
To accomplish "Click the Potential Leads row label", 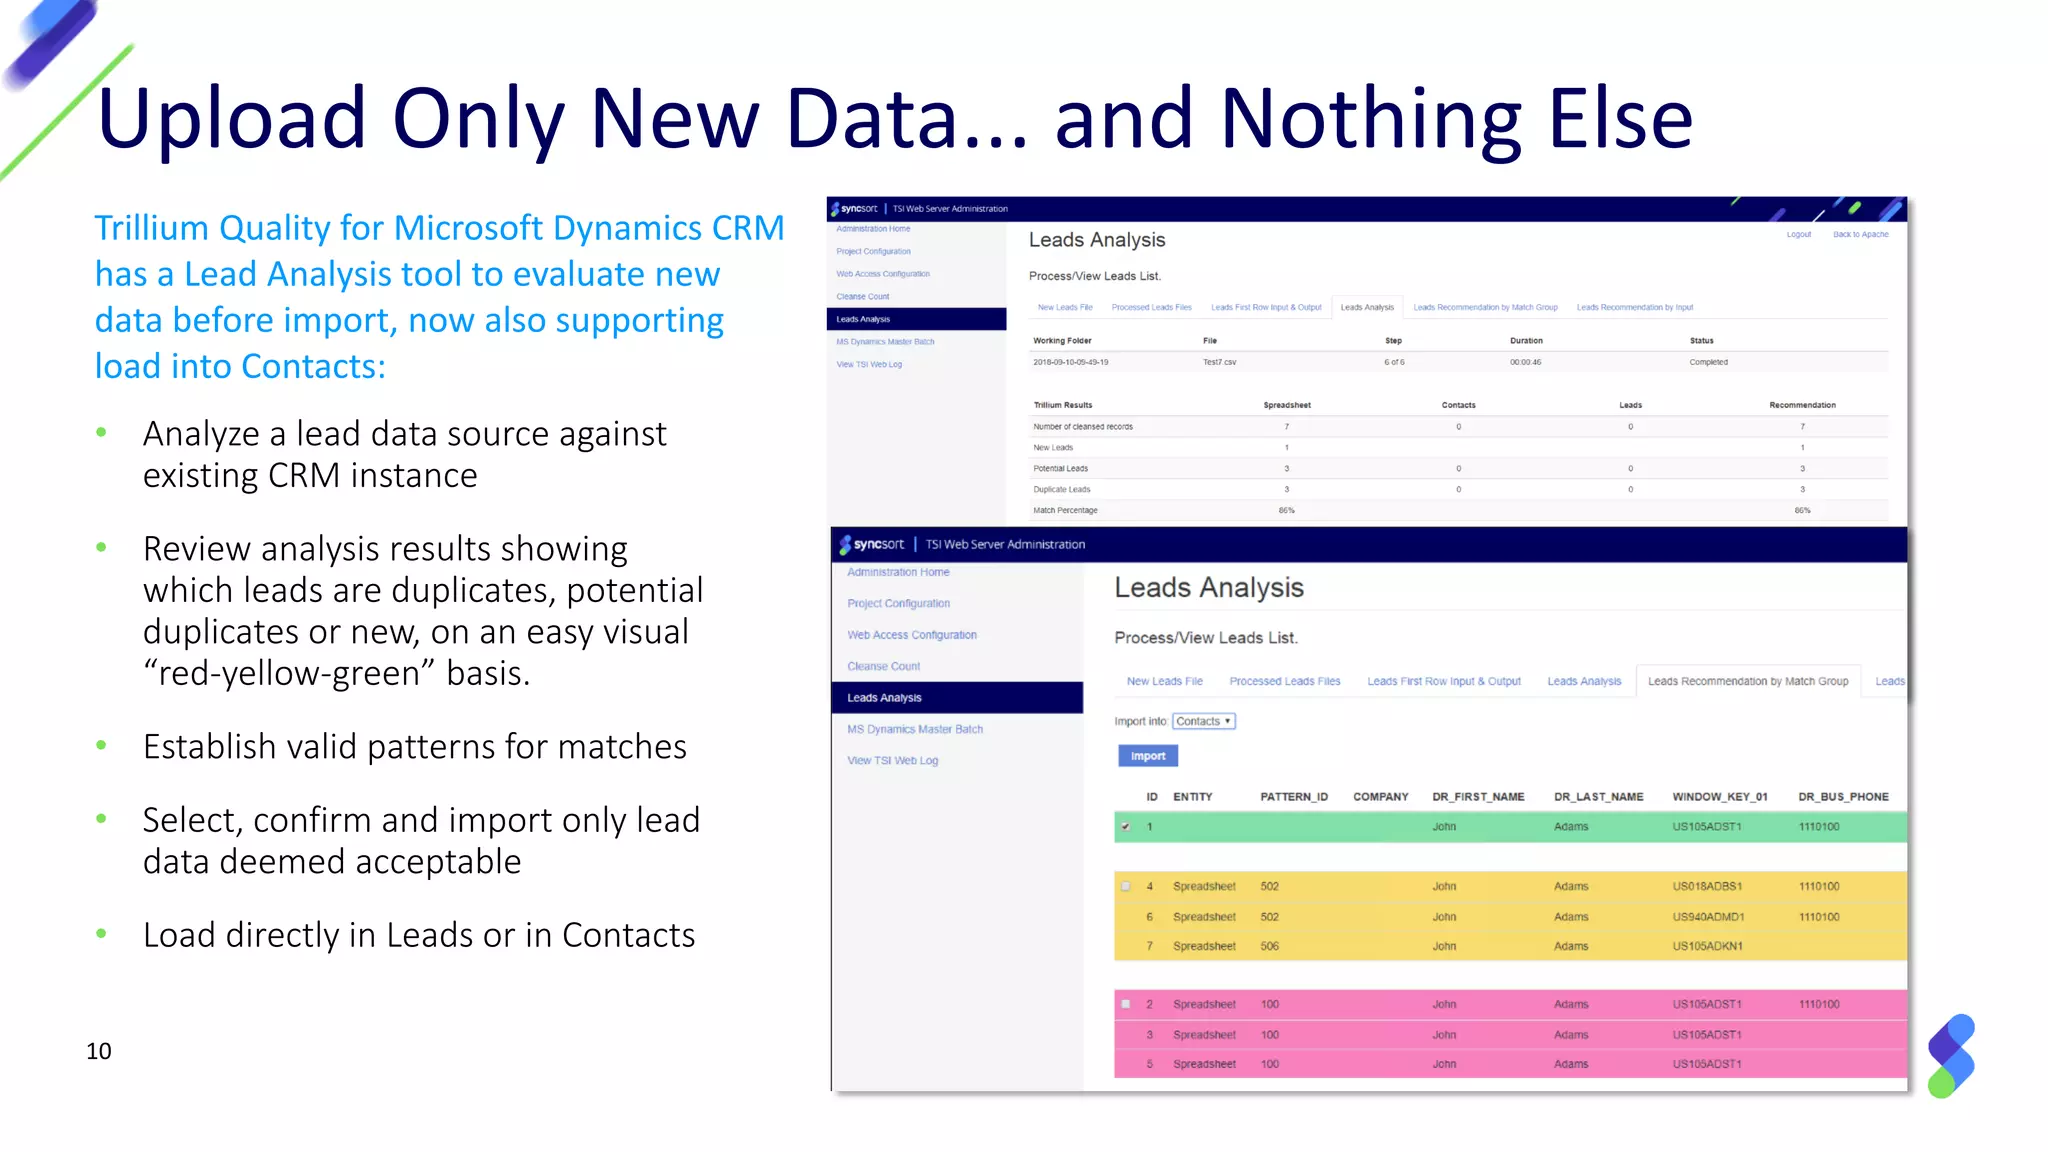I will 1060,469.
